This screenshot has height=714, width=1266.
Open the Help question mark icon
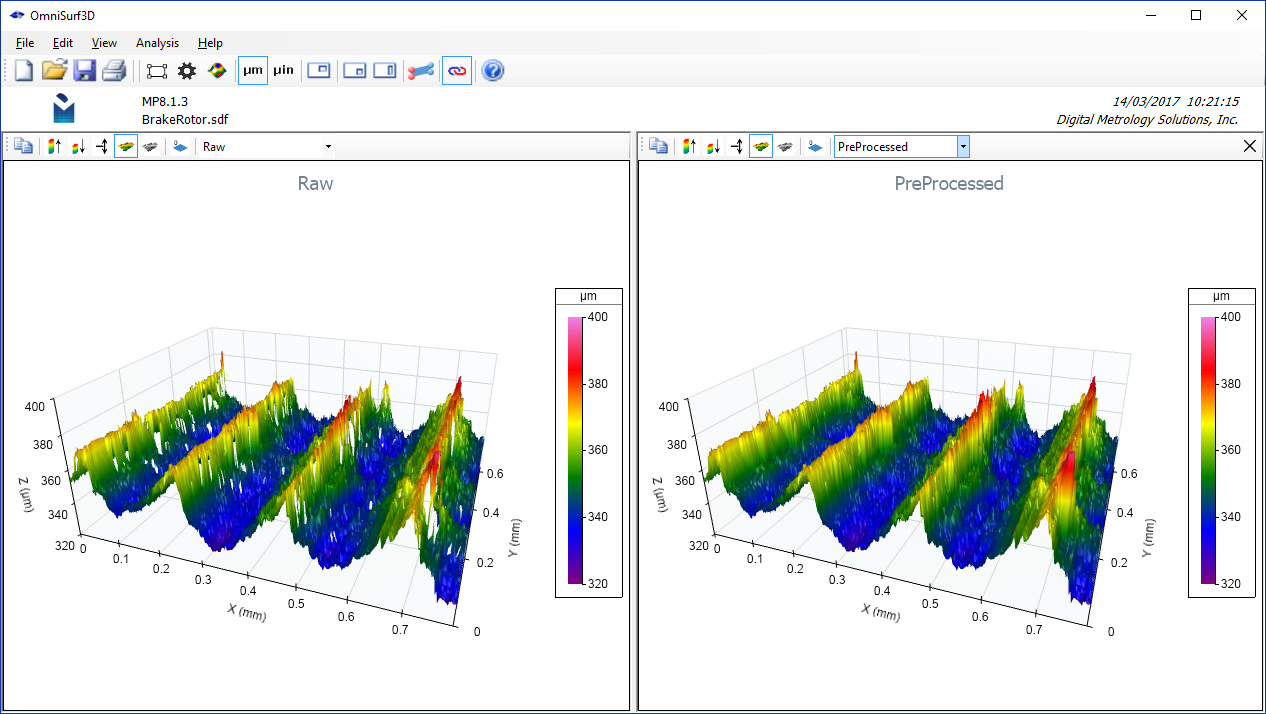493,70
